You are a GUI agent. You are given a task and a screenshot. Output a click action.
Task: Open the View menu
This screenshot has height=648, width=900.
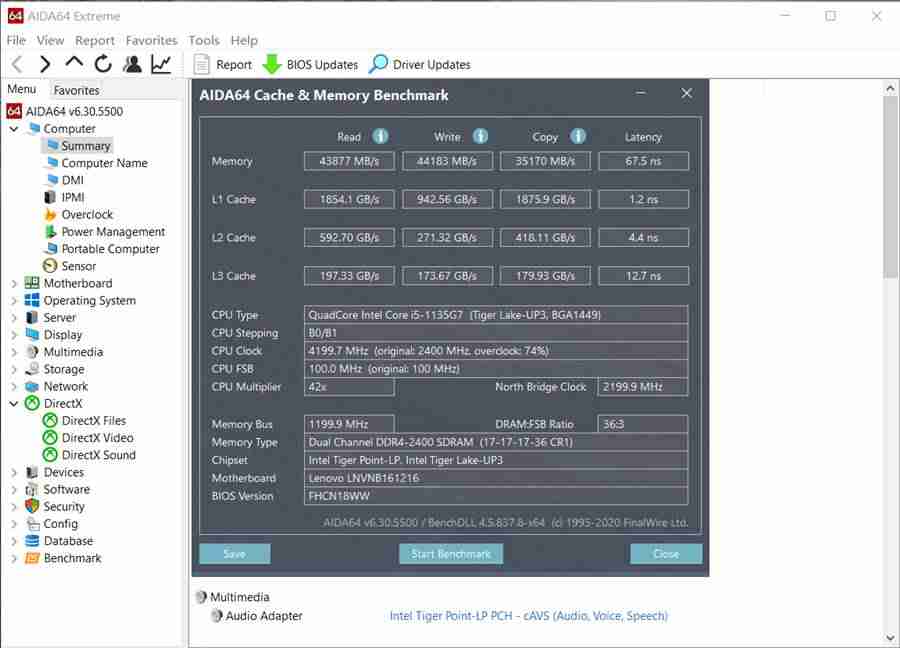(x=51, y=40)
